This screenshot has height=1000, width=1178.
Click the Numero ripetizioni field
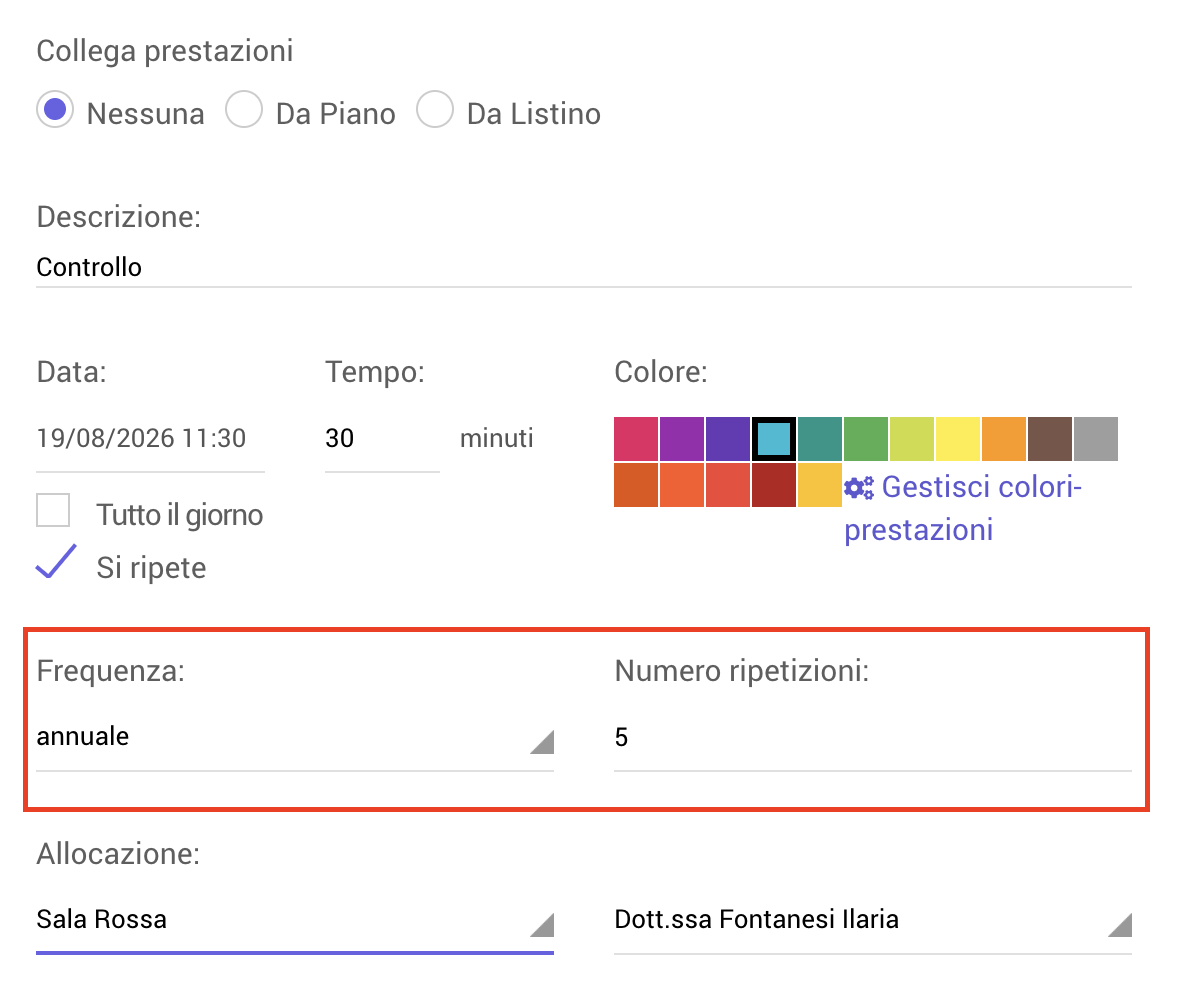[x=873, y=737]
